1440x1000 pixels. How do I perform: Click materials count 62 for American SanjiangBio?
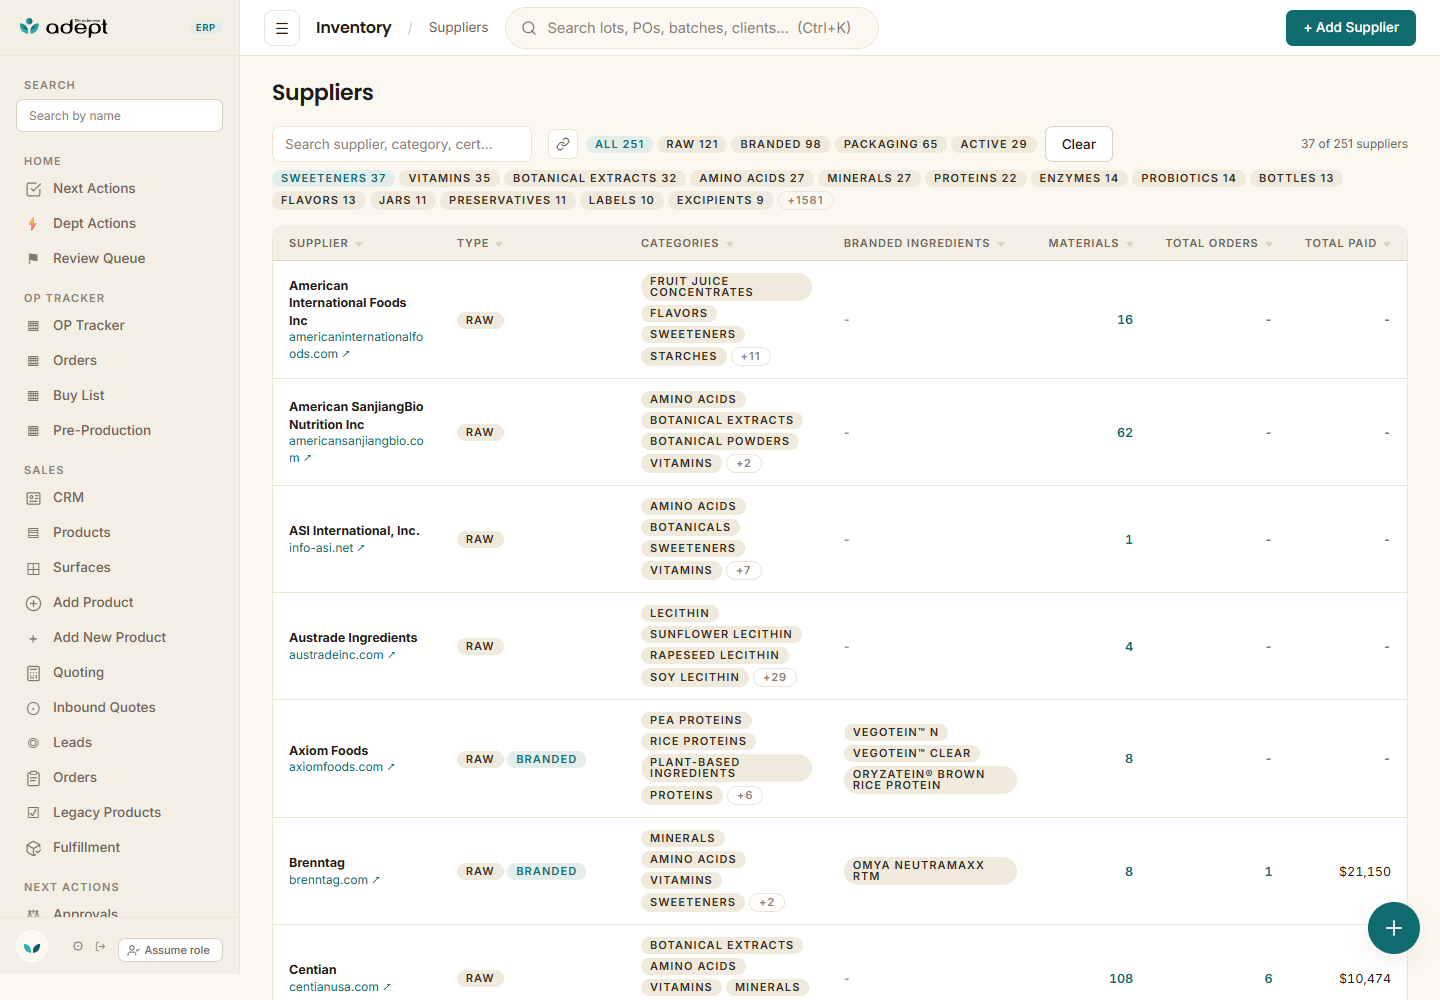[1125, 433]
